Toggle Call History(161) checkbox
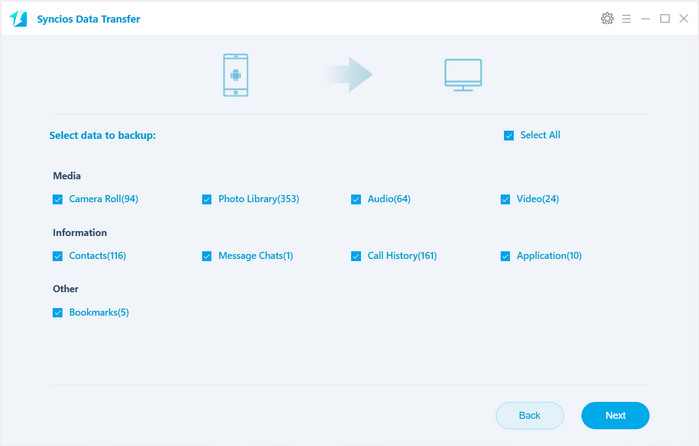Screen dimensions: 699x446 pos(356,257)
